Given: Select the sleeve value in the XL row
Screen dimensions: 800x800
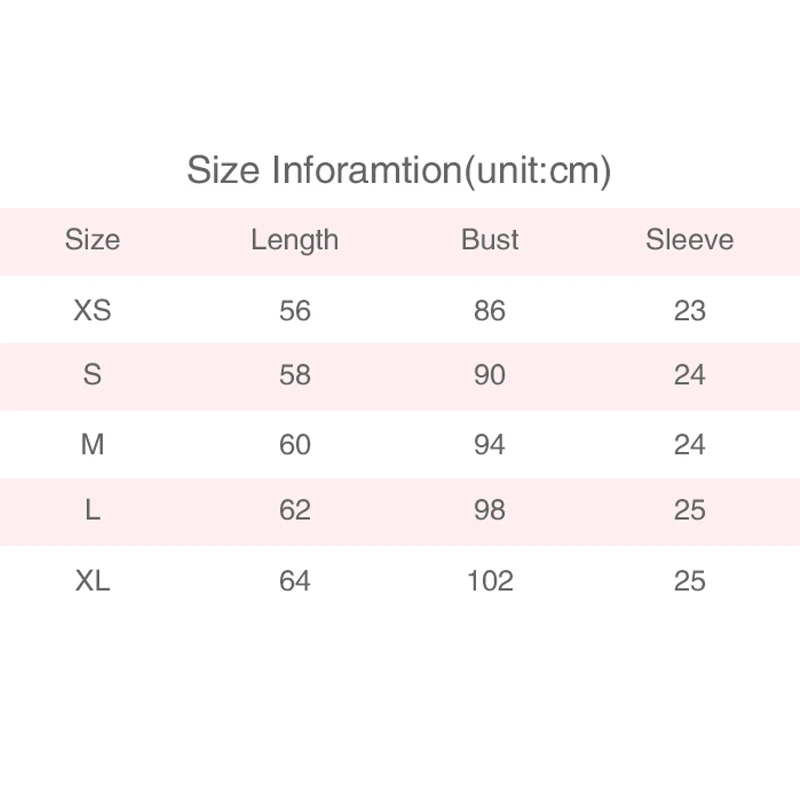Looking at the screenshot, I should pyautogui.click(x=690, y=580).
